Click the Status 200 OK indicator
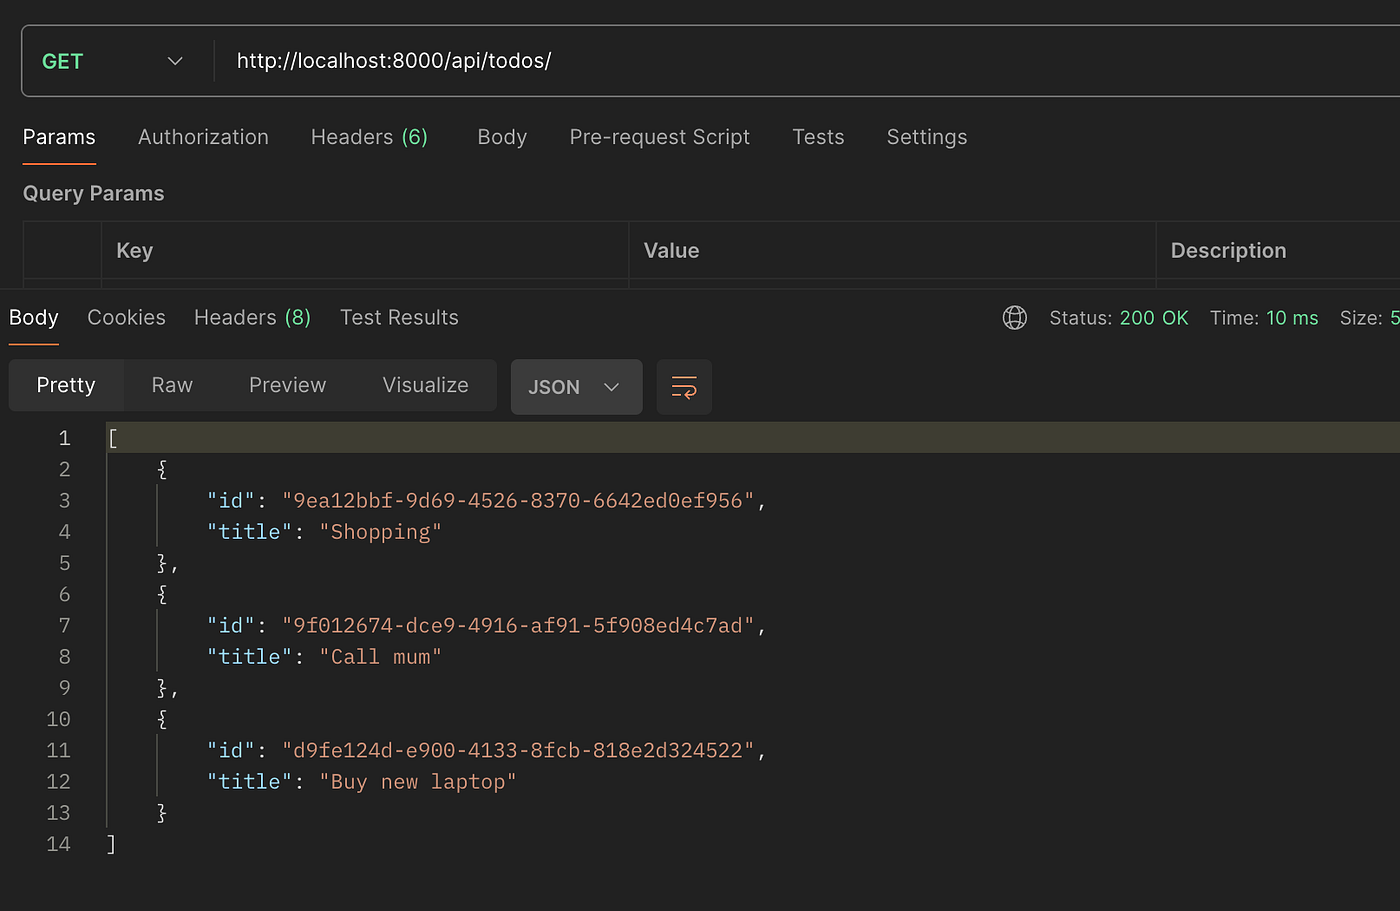Screen dimensions: 1400x911 tap(1119, 318)
